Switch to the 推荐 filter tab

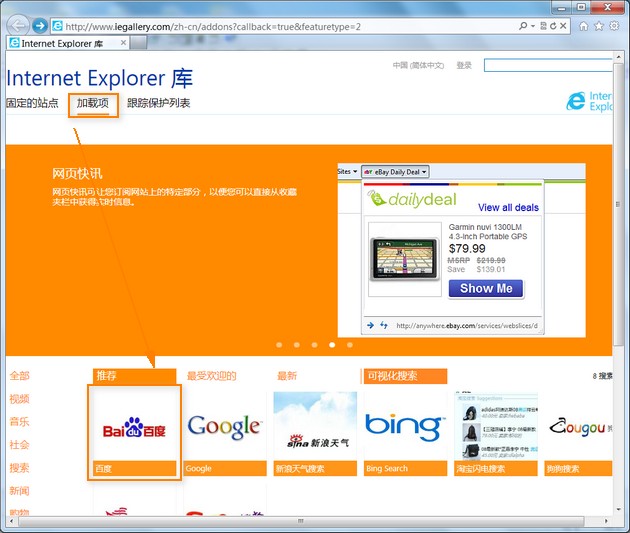pyautogui.click(x=134, y=376)
